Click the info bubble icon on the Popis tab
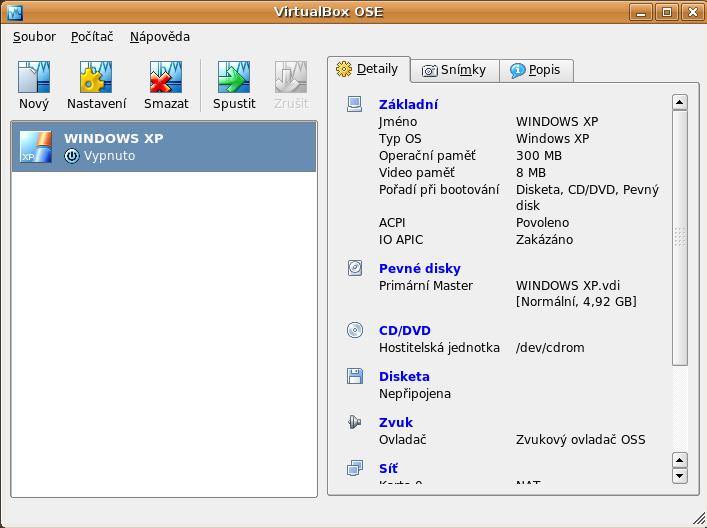The width and height of the screenshot is (707, 528). point(517,70)
